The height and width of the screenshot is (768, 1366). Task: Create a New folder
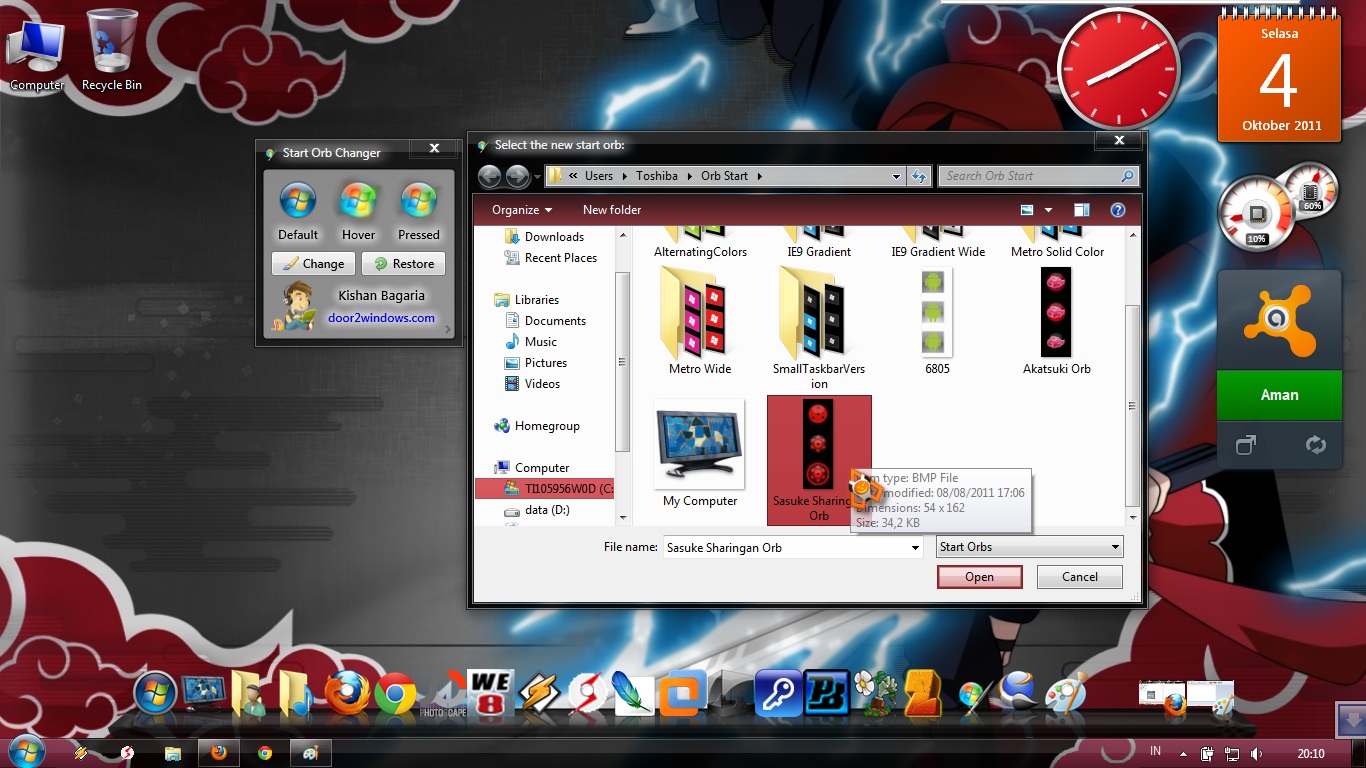612,210
